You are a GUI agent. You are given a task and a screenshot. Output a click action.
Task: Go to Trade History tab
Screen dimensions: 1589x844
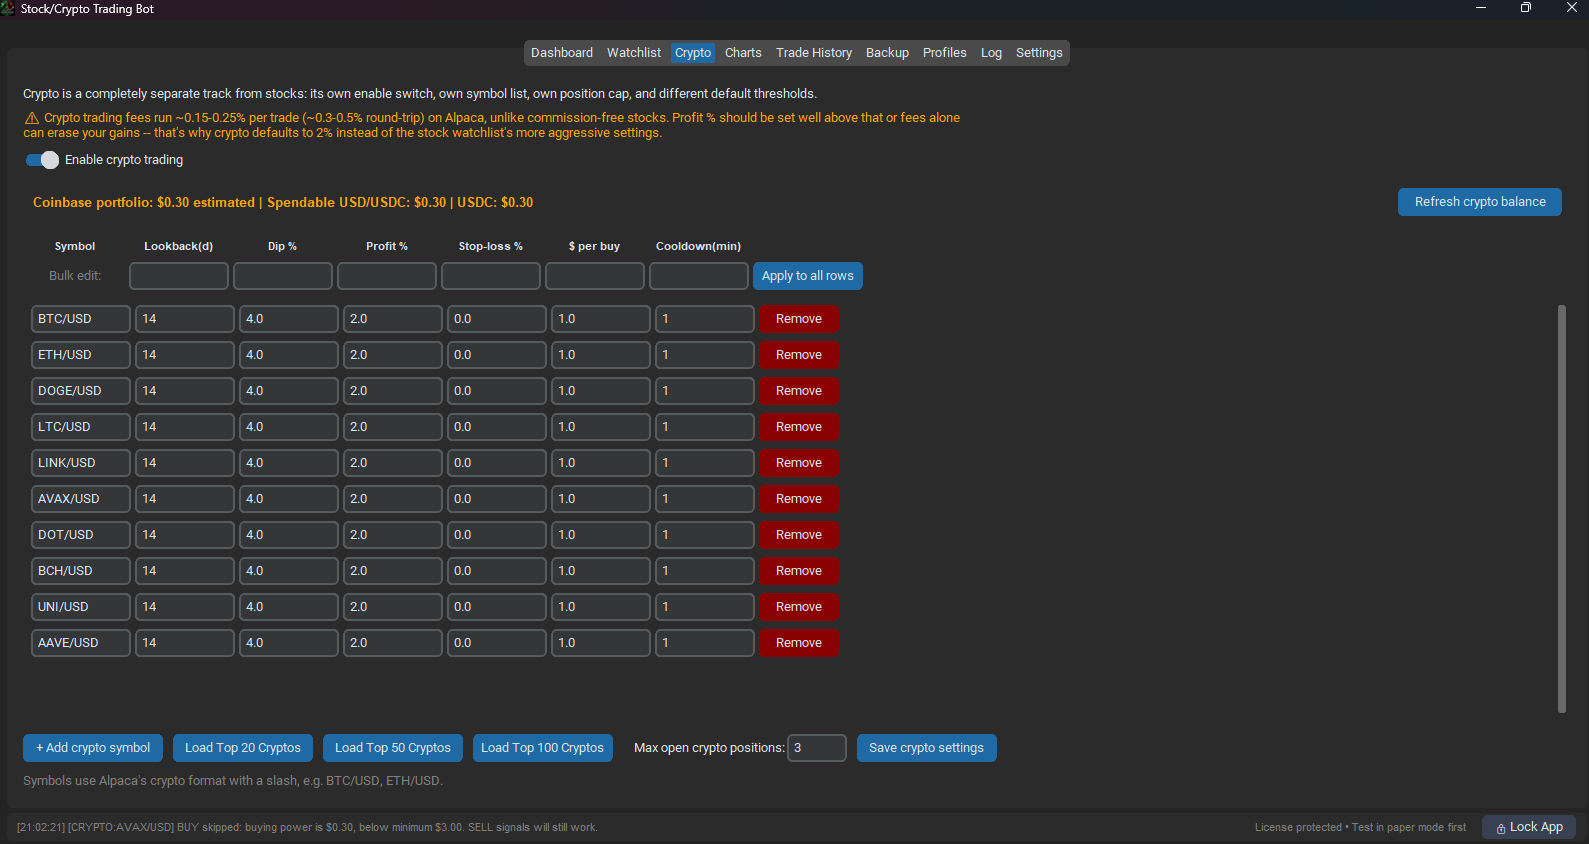click(814, 53)
